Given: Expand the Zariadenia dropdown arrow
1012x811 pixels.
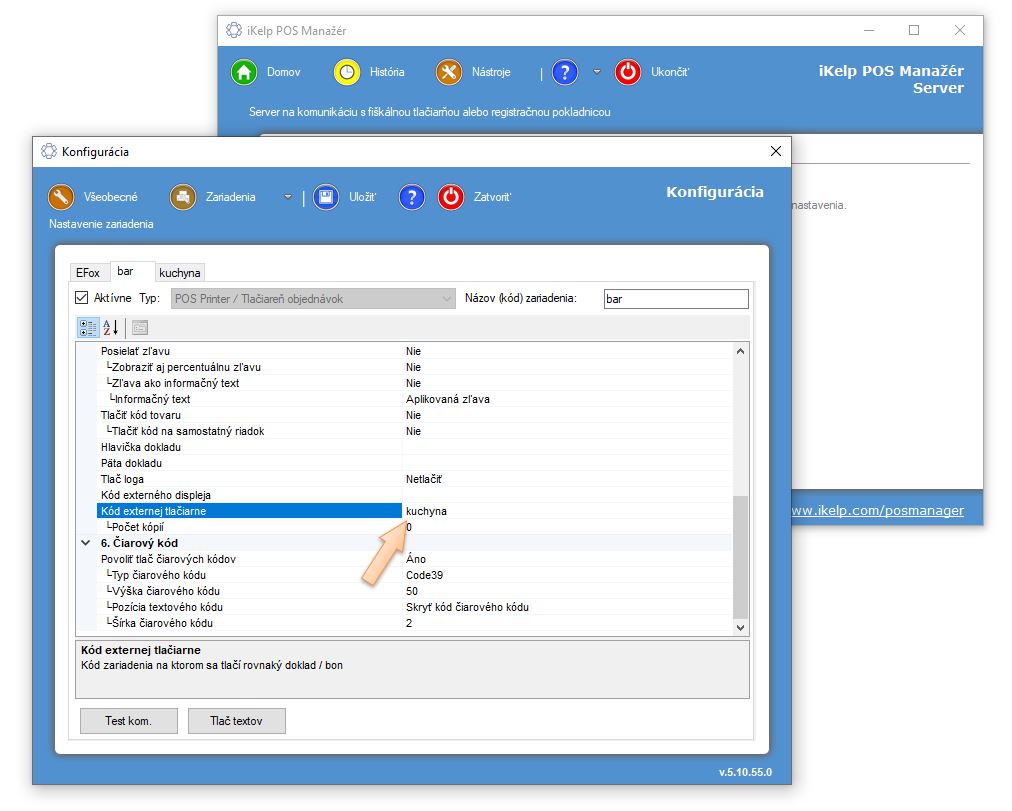Looking at the screenshot, I should [288, 197].
